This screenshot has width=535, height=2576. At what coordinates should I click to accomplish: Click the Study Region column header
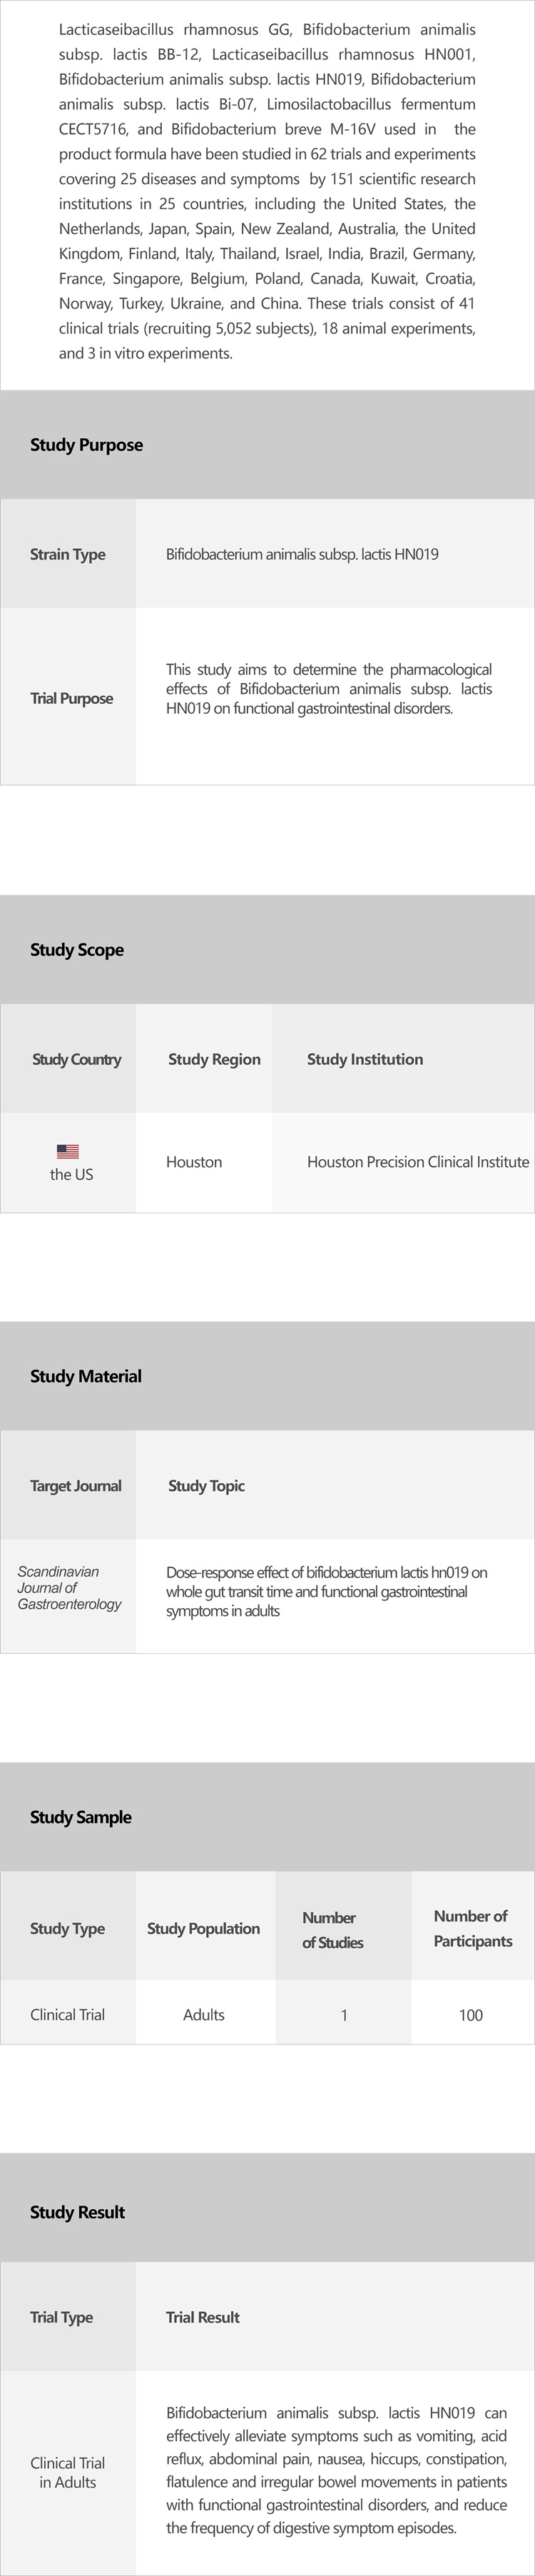tap(214, 1059)
